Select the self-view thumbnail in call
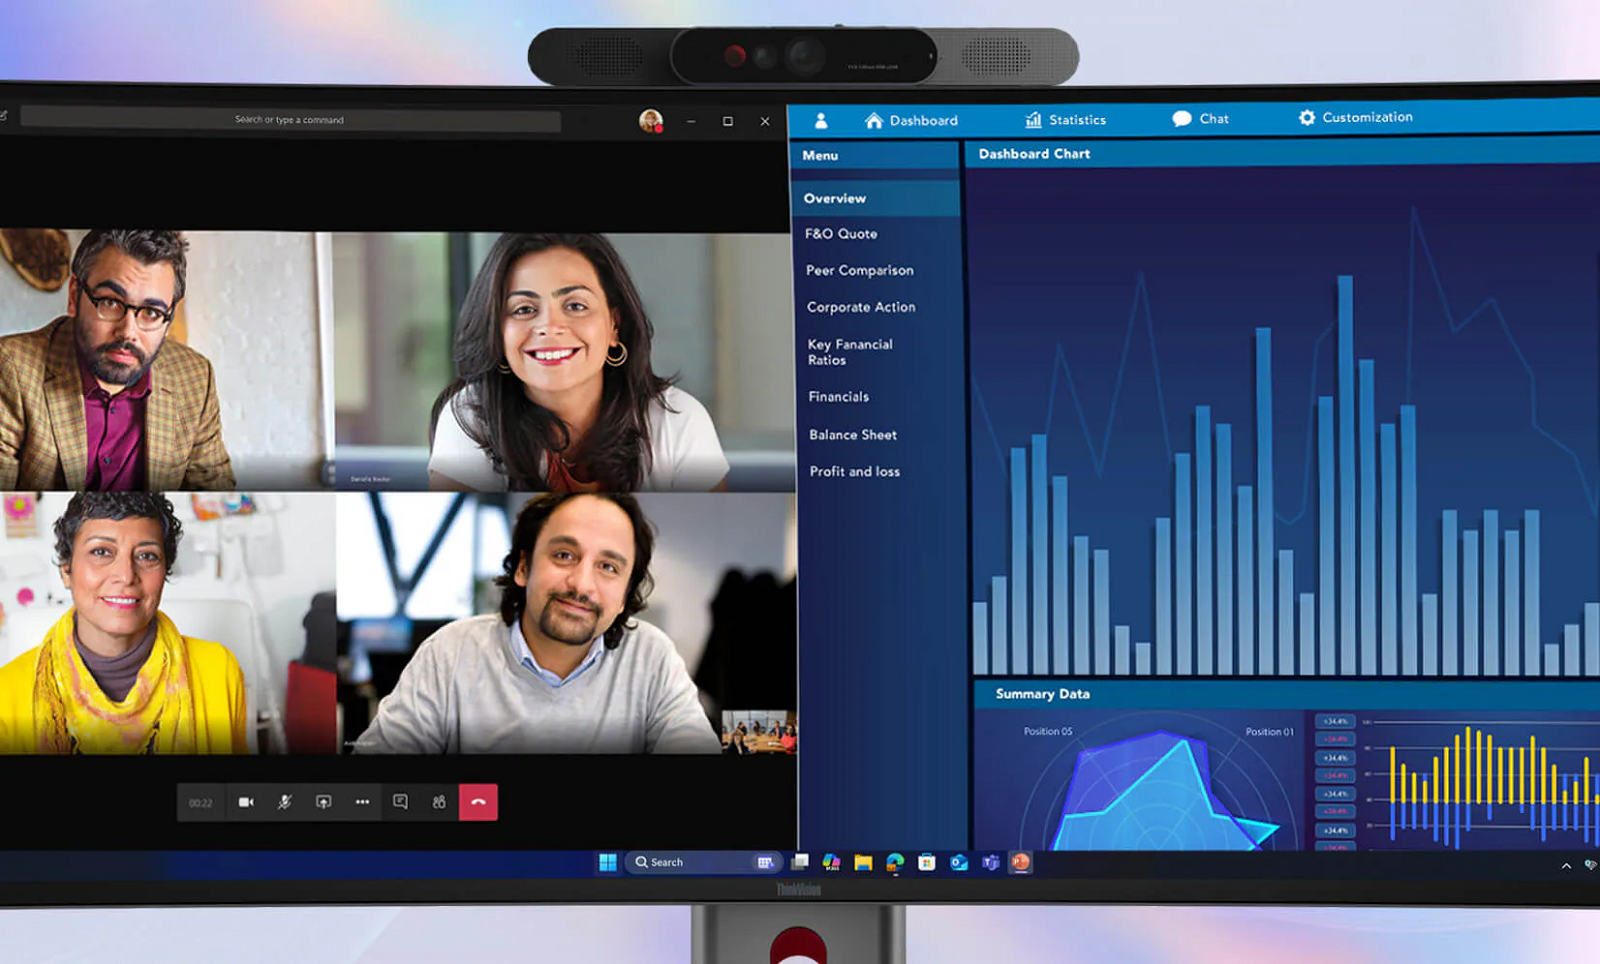The image size is (1600, 964). tap(759, 731)
